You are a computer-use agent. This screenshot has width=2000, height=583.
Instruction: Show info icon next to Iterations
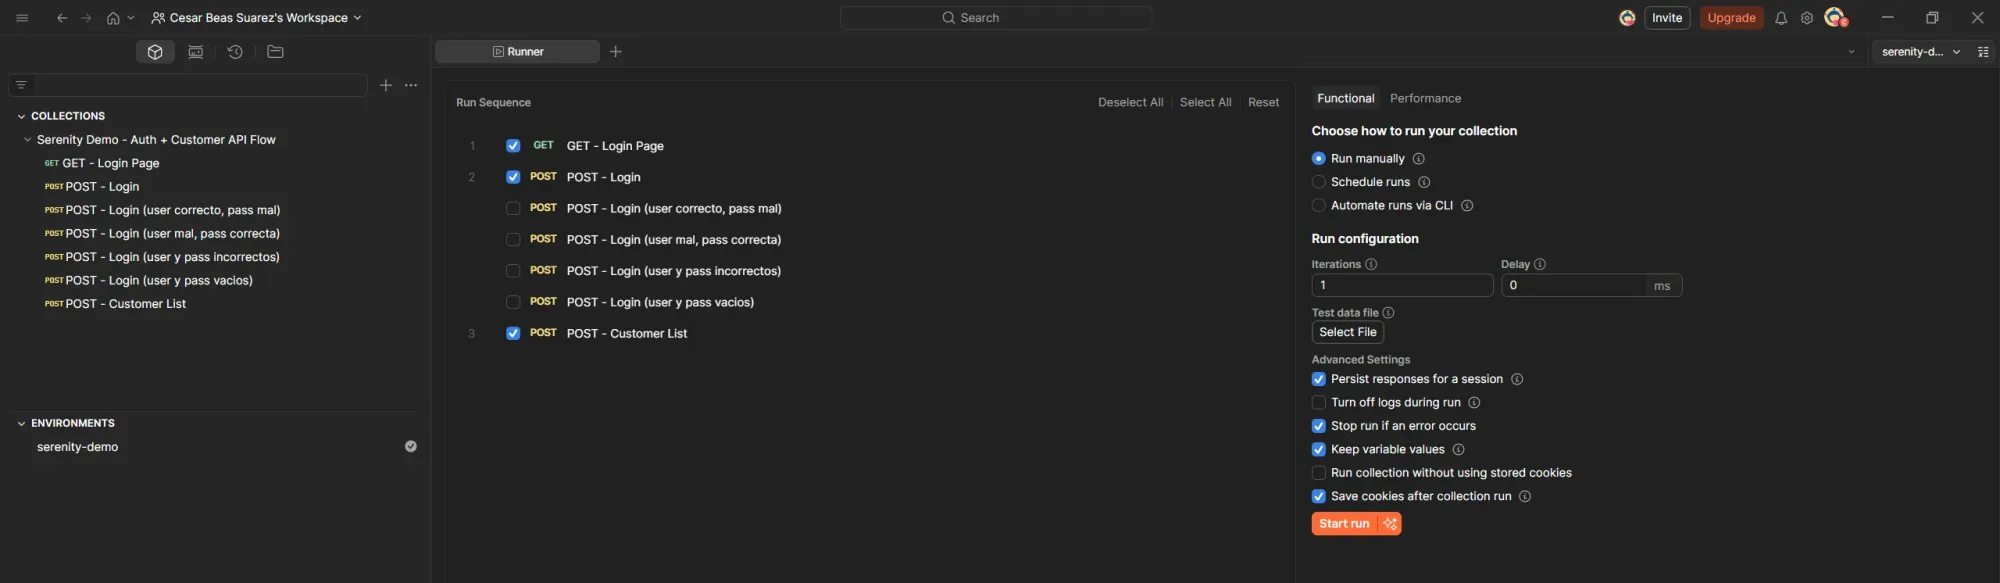(x=1371, y=265)
